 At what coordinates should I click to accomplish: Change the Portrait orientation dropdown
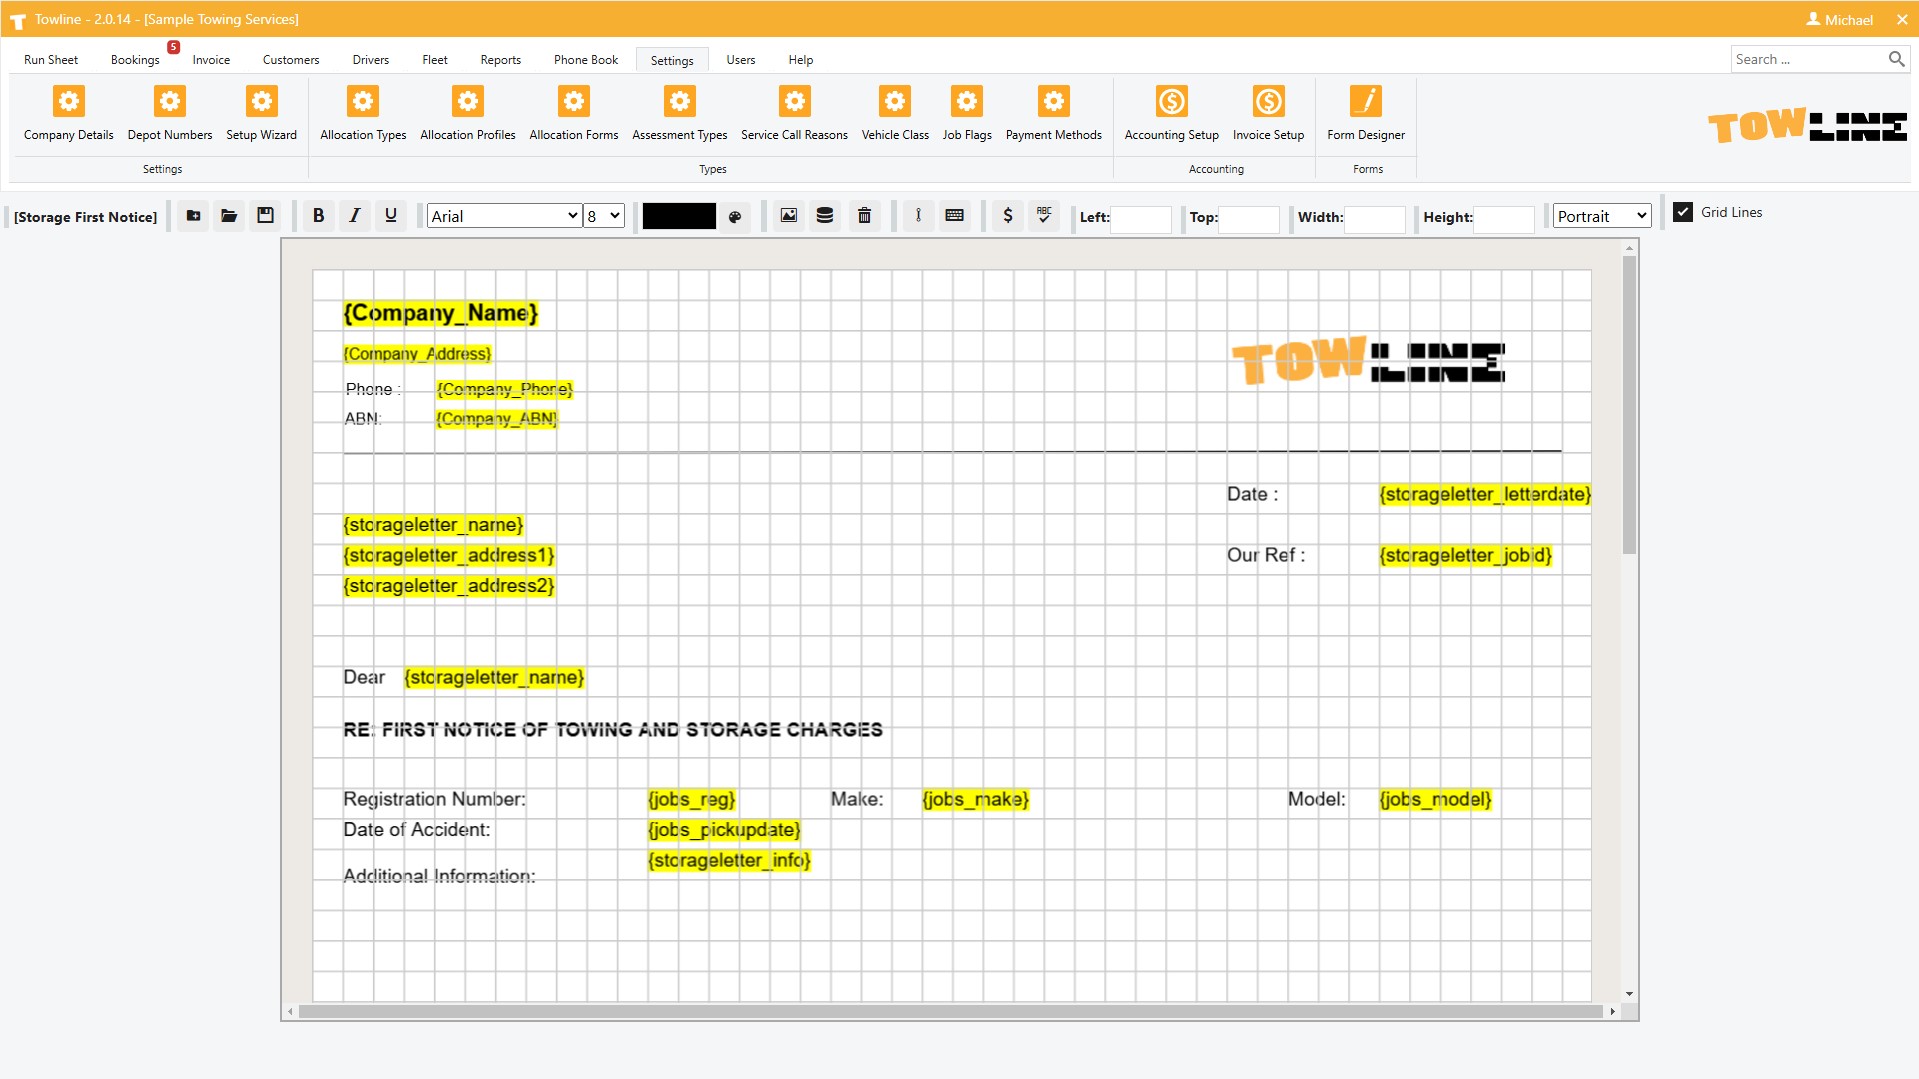coord(1601,216)
